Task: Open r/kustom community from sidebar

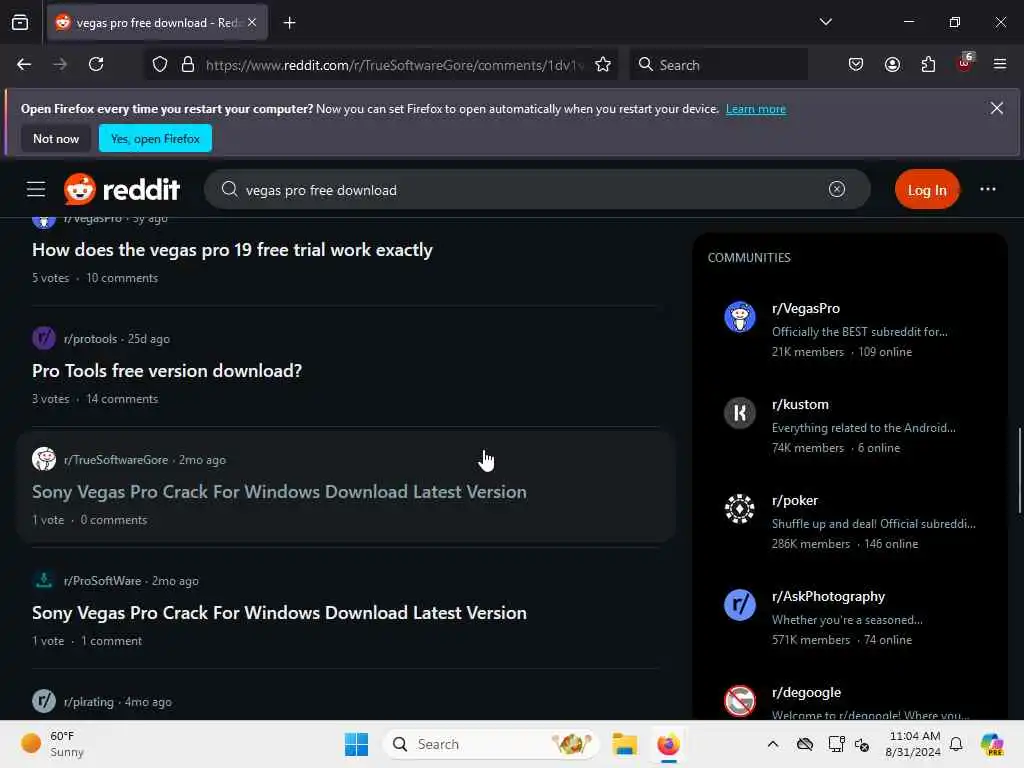Action: point(800,404)
